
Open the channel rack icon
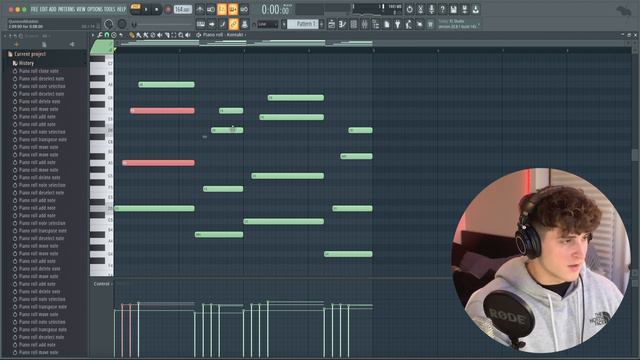point(353,24)
